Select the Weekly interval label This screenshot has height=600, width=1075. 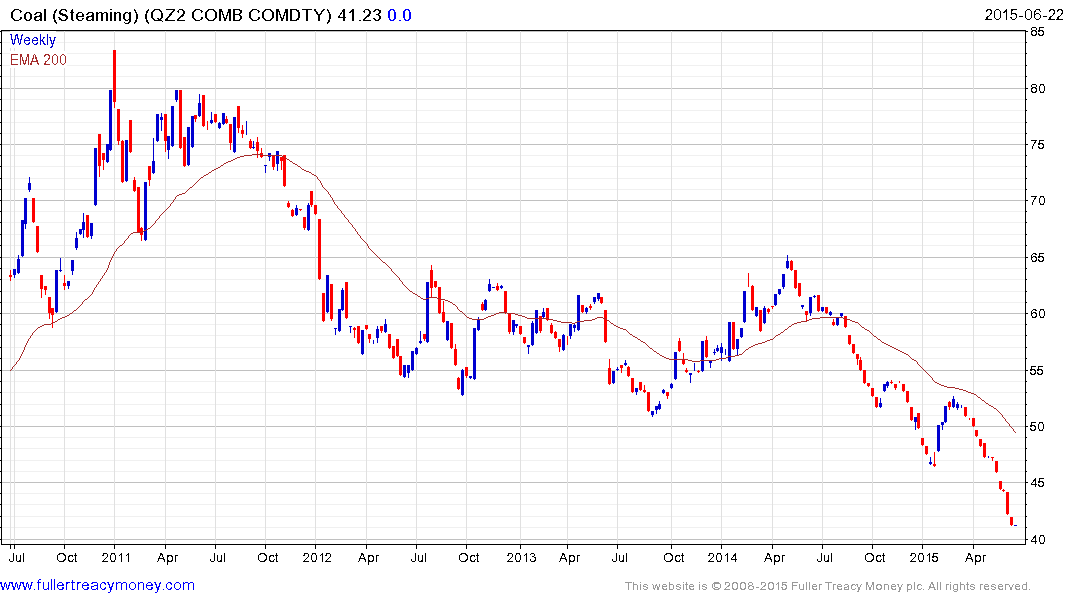point(33,40)
